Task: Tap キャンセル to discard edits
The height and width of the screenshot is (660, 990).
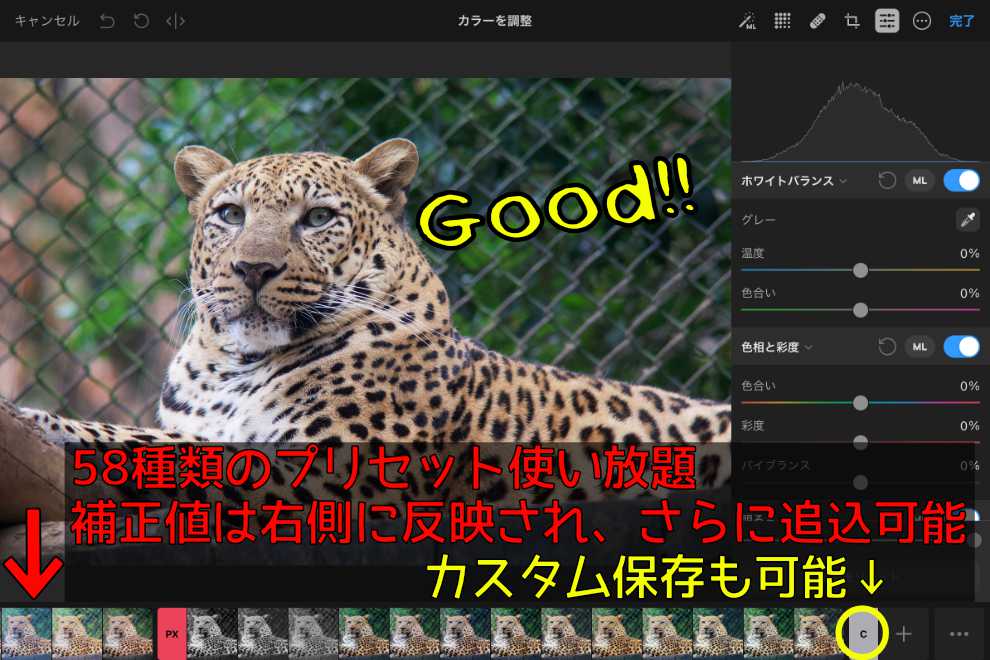Action: tap(47, 21)
